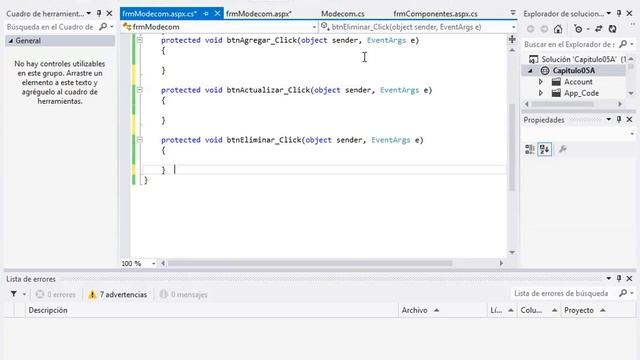Click the editor horizontal scrollbar thumb
Image resolution: width=640 pixels, height=360 pixels.
click(x=310, y=263)
